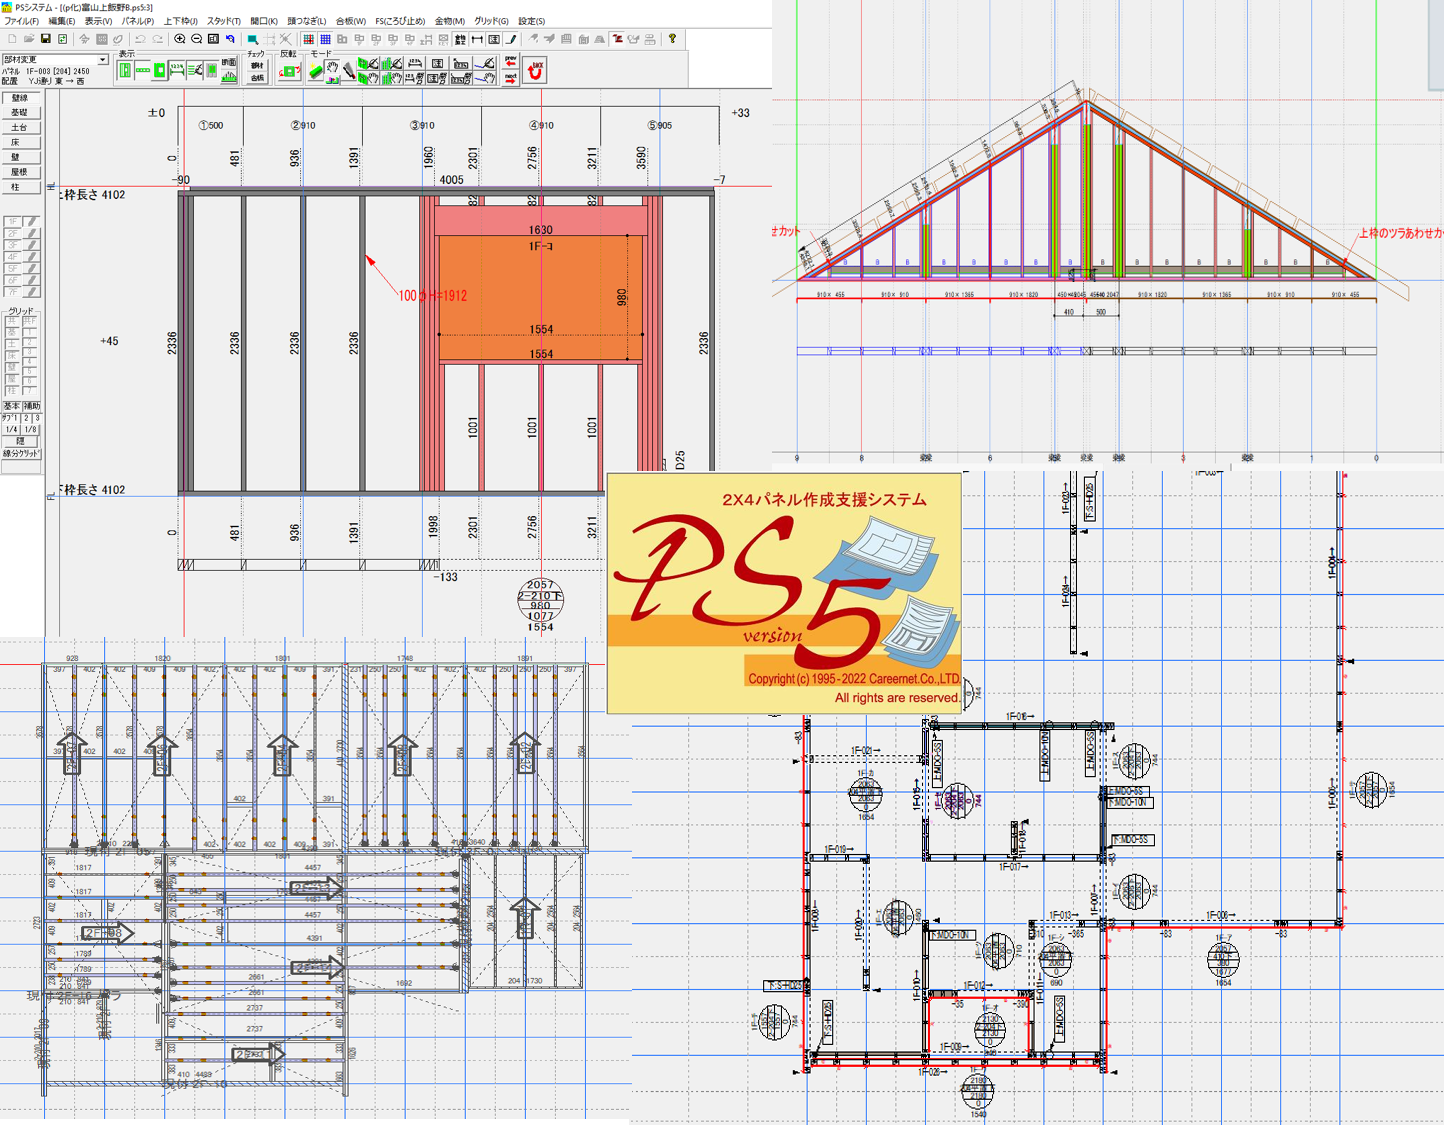
Task: Select the 基本 grid button
Action: (11, 406)
